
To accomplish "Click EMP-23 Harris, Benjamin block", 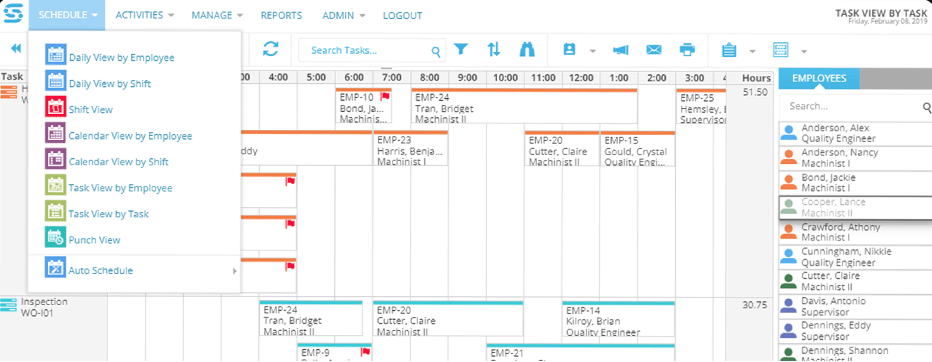I will tap(411, 149).
